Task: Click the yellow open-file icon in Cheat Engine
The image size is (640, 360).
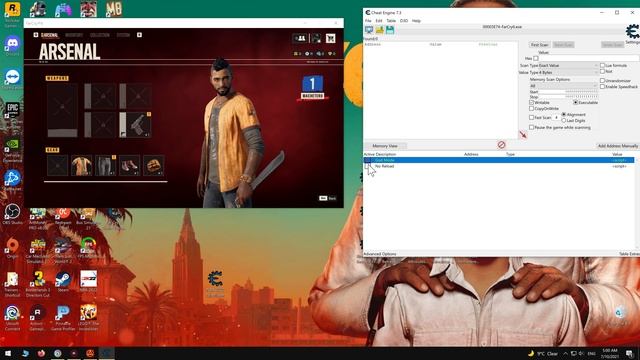Action: pyautogui.click(x=380, y=30)
